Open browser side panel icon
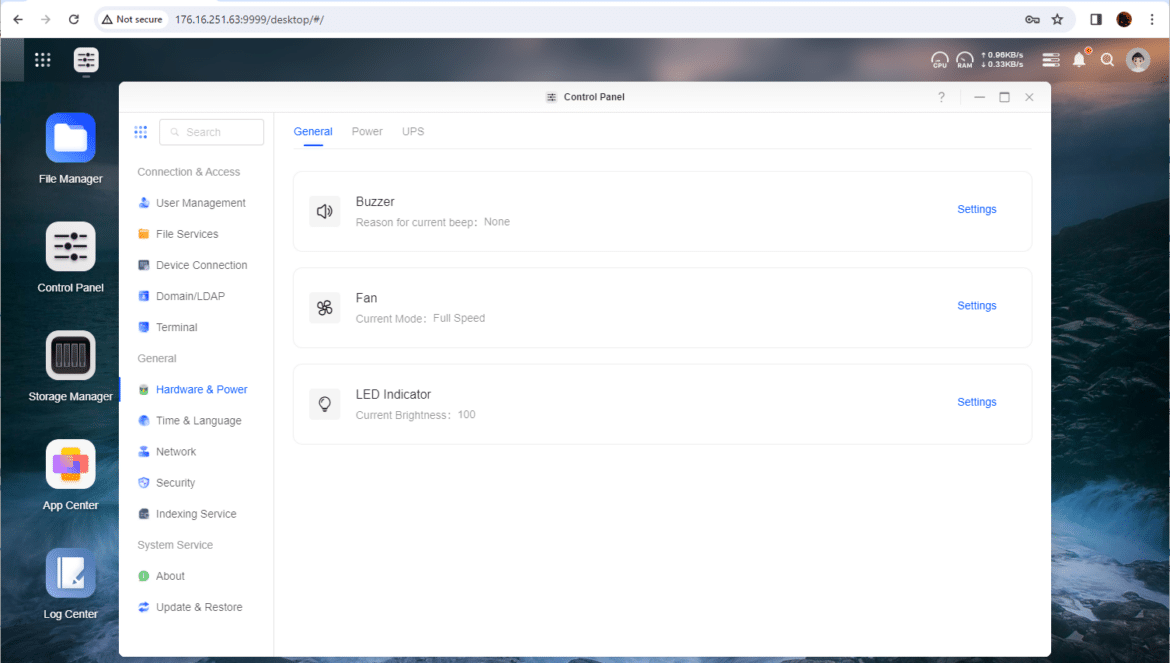This screenshot has height=663, width=1170. [1096, 19]
